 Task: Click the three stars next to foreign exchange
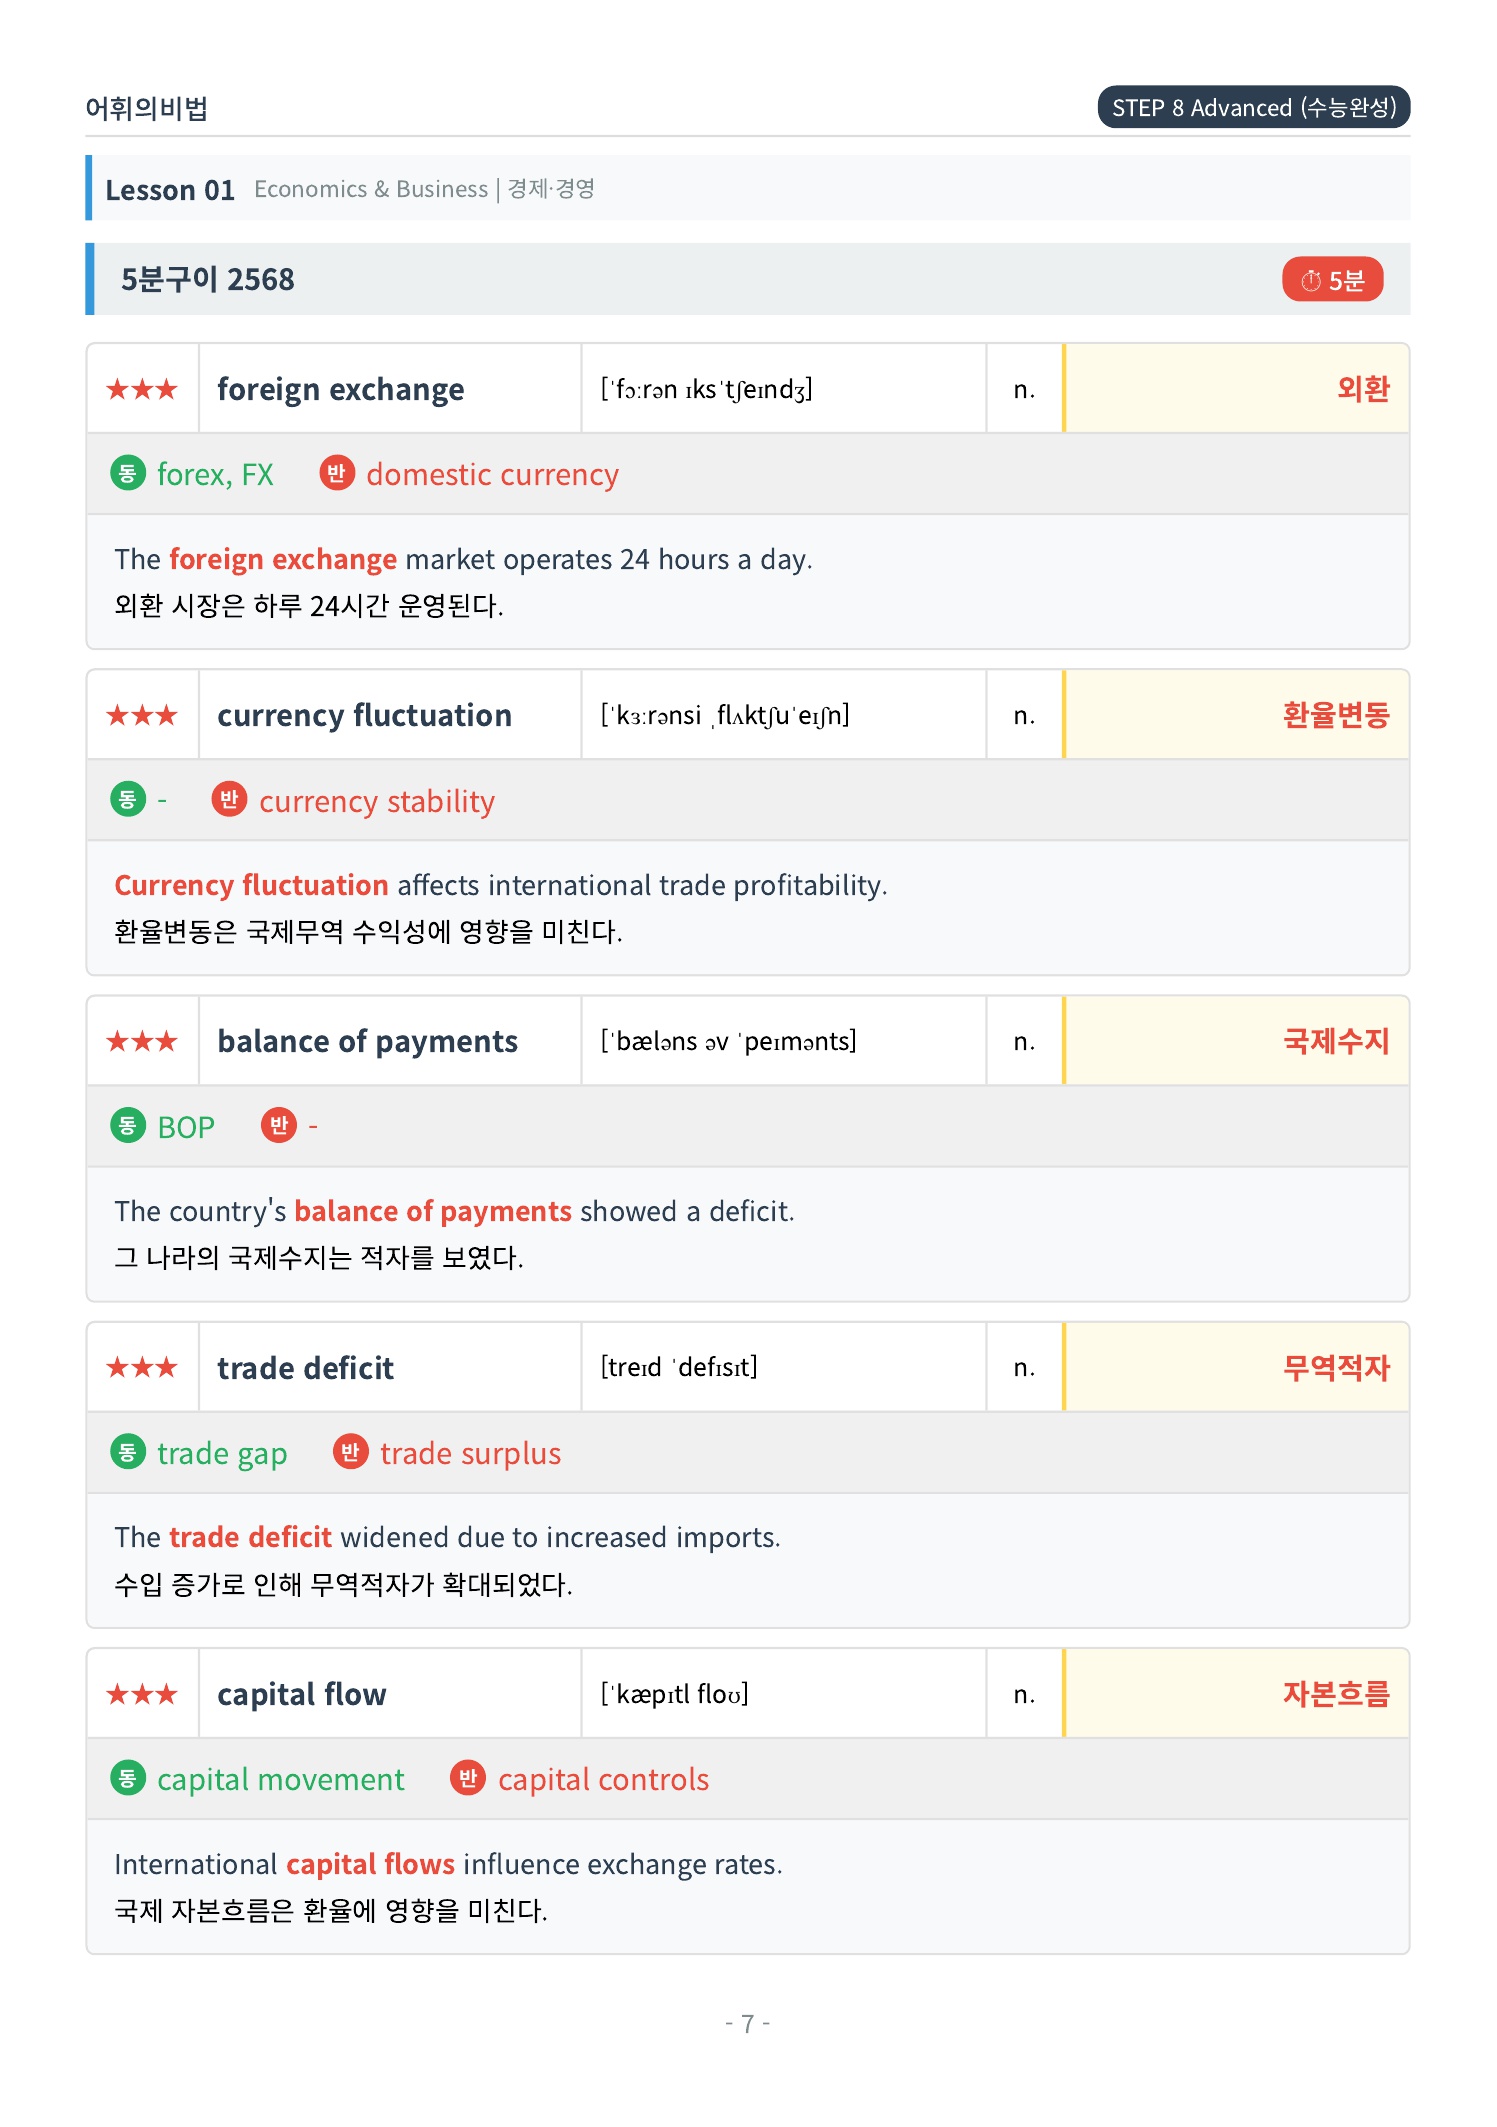pos(142,389)
